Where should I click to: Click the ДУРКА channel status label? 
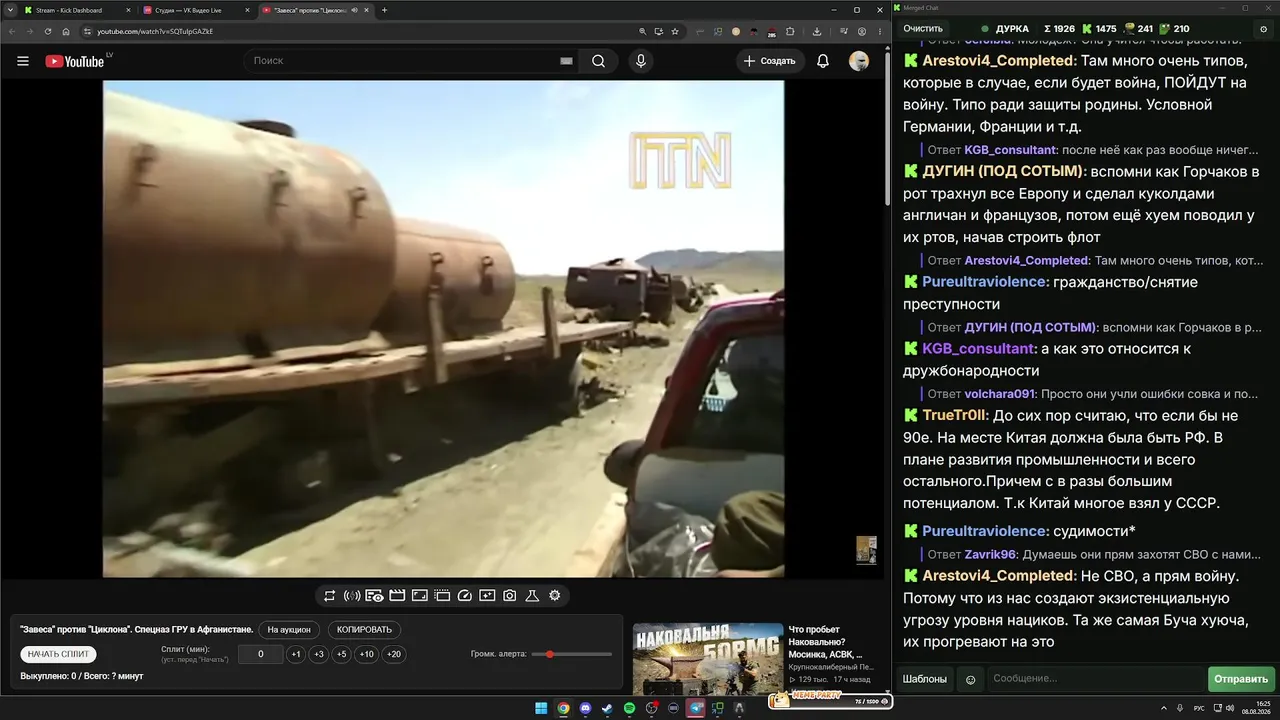coord(1013,29)
